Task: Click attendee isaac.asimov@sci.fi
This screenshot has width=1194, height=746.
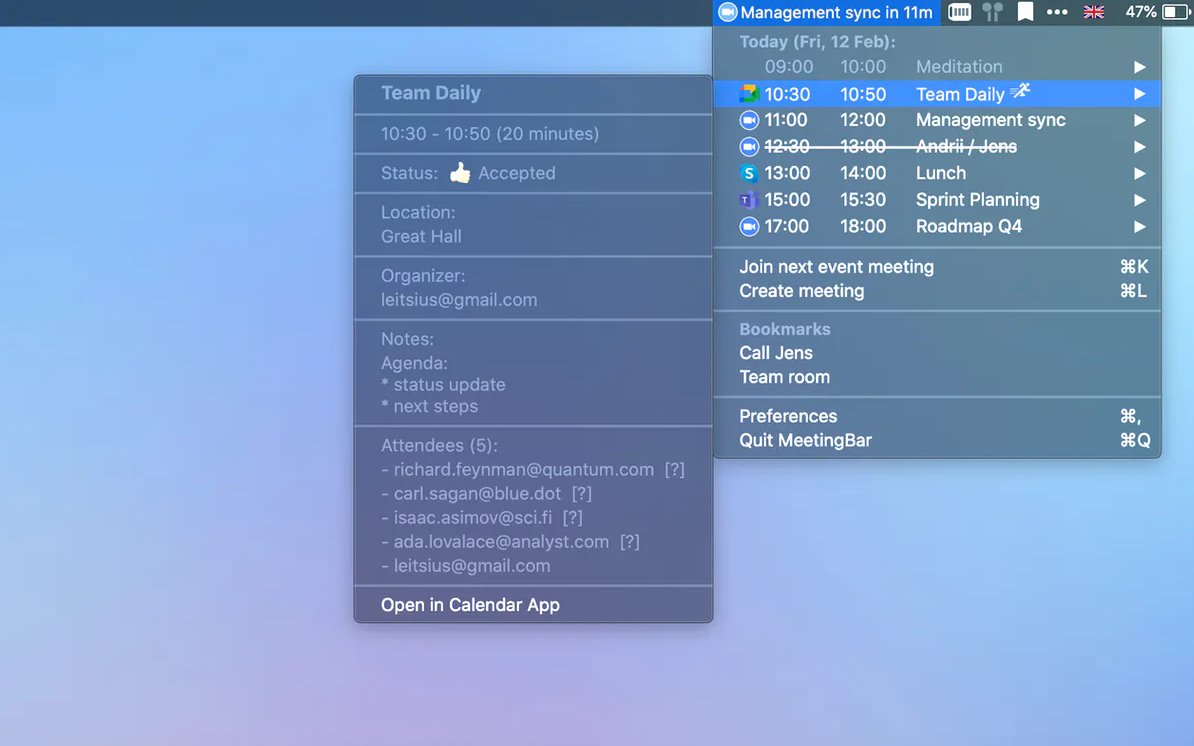Action: pyautogui.click(x=473, y=518)
